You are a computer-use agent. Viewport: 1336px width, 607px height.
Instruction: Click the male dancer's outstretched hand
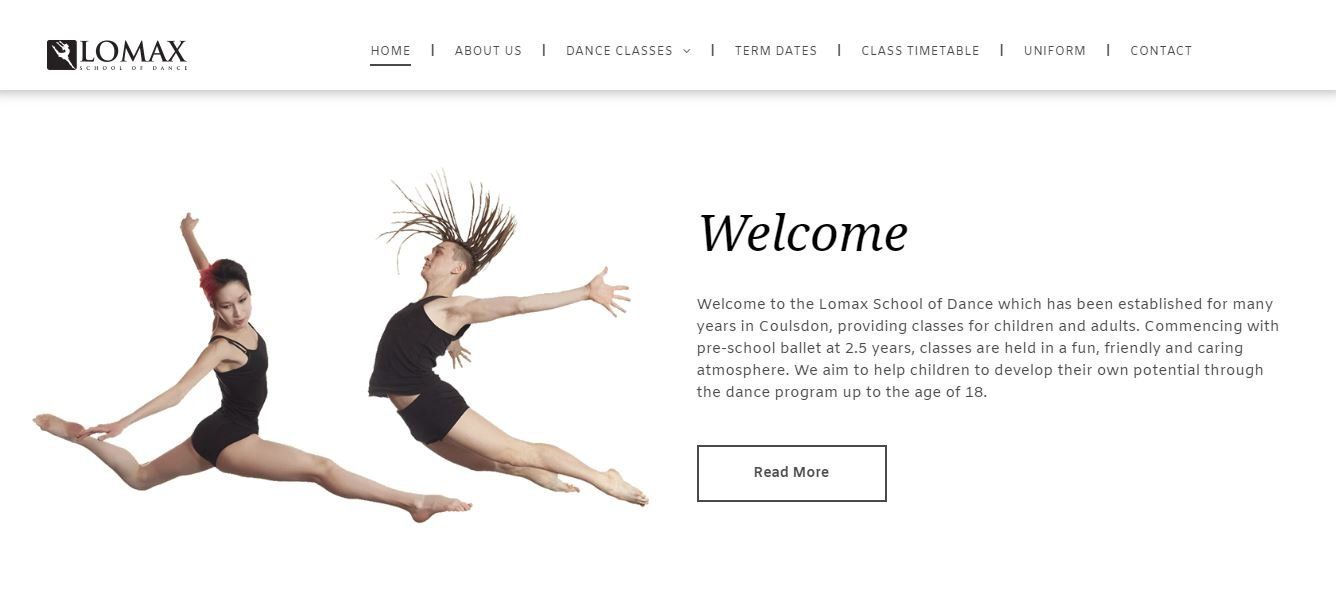click(608, 291)
